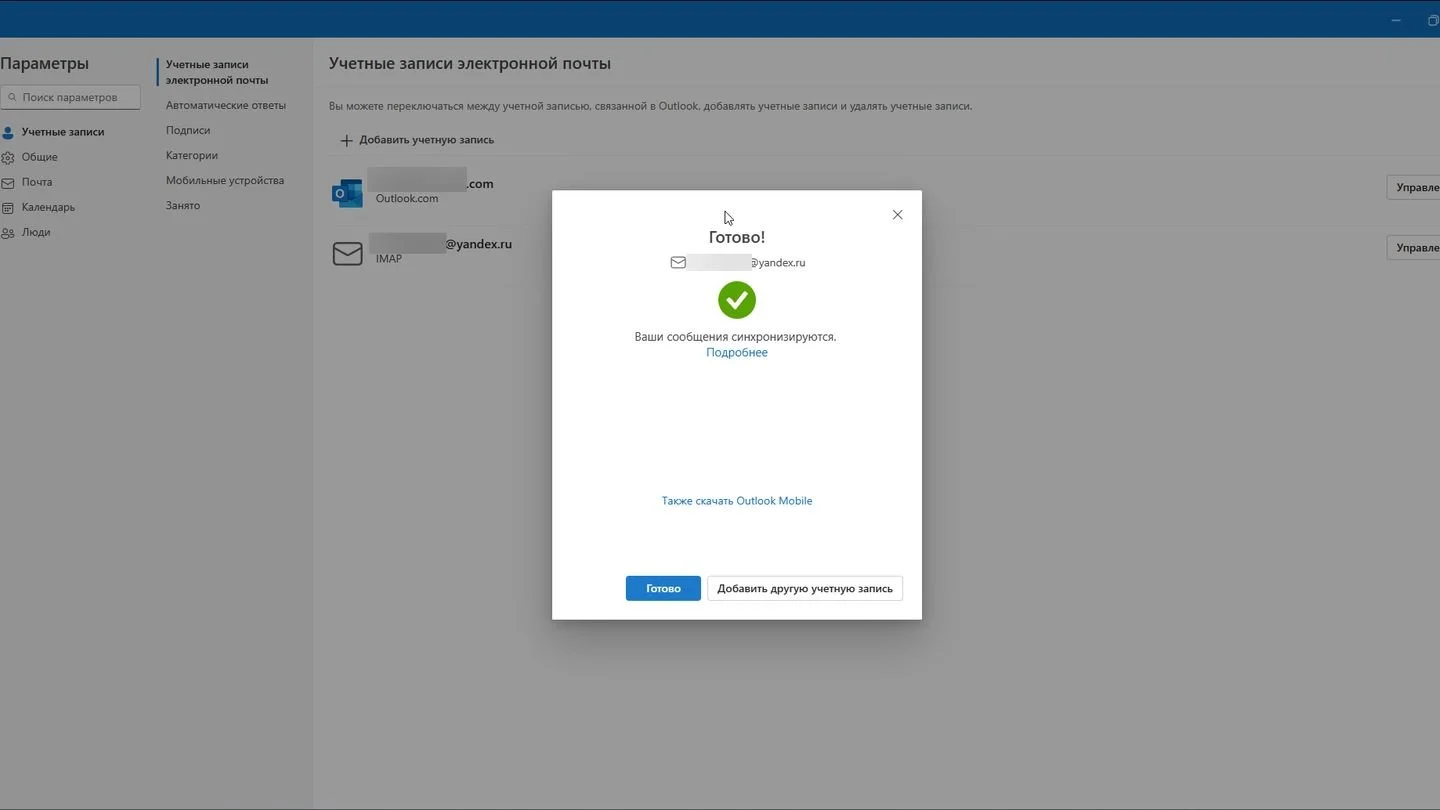Open Подписи settings

click(188, 130)
